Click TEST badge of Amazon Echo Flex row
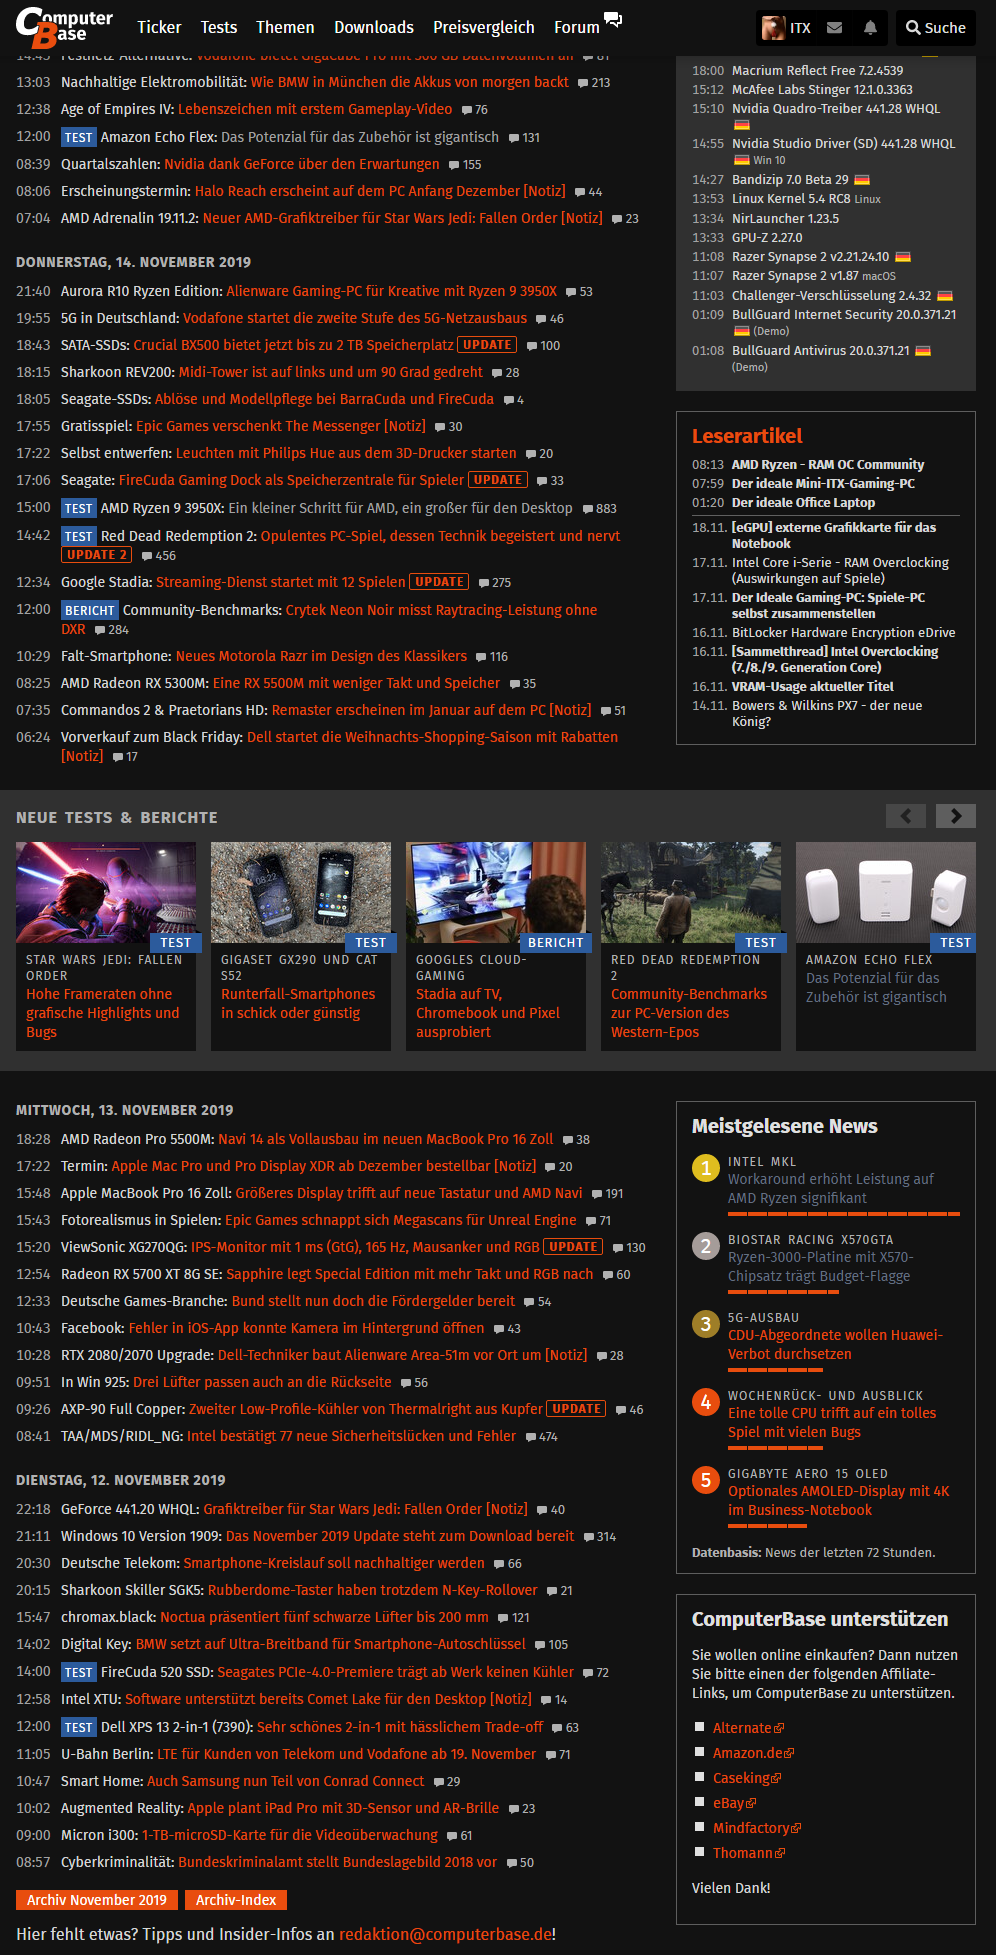 click(x=78, y=138)
